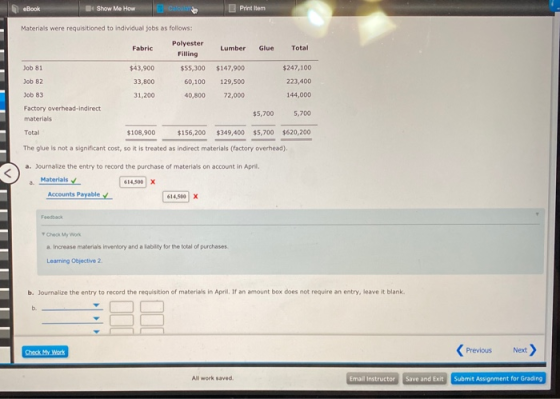The image size is (560, 399).
Task: Click the All work saved status text
Action: pos(212,378)
